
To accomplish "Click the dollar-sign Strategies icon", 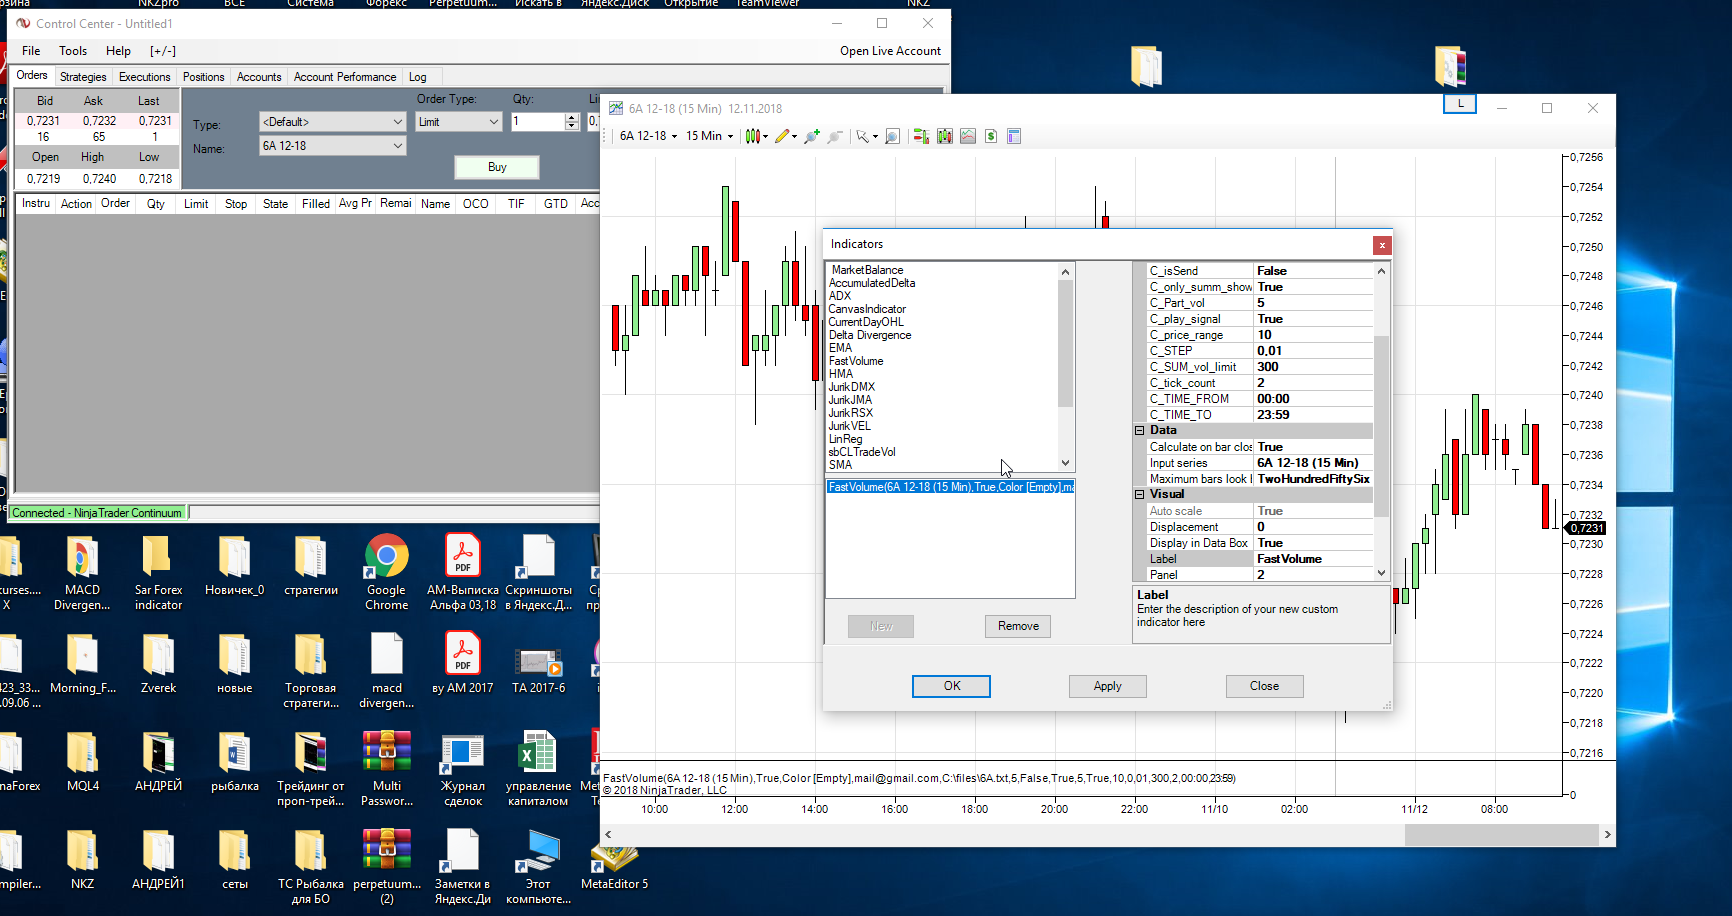I will pyautogui.click(x=991, y=136).
